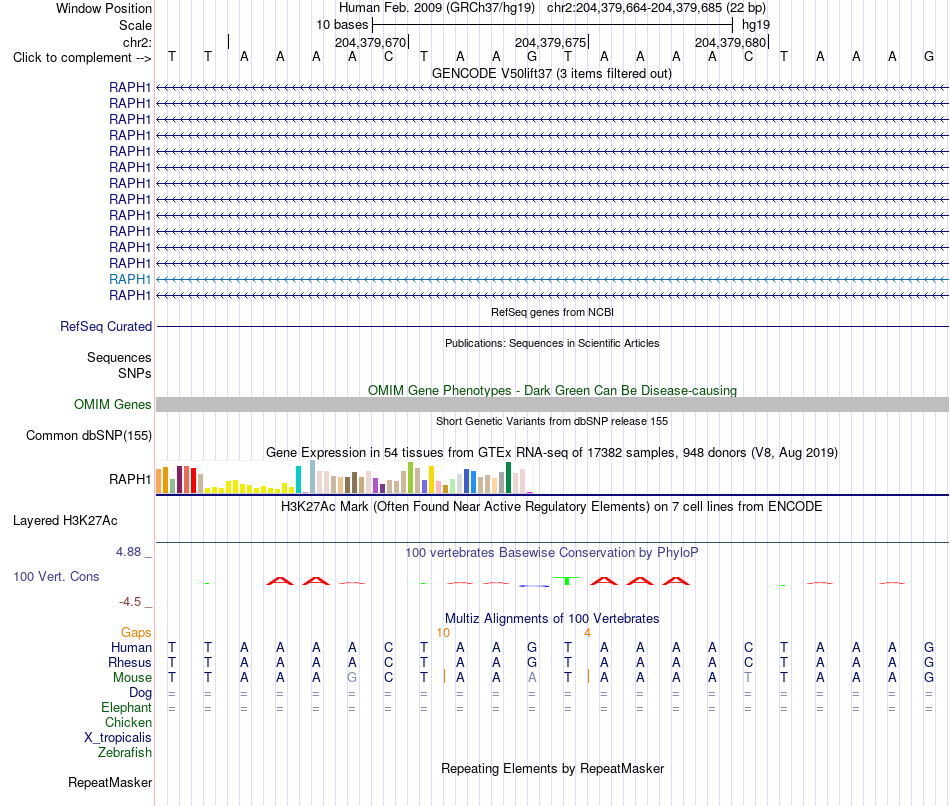This screenshot has width=950, height=806.
Task: Open the GTEx Gene Expression track title
Action: pos(551,452)
